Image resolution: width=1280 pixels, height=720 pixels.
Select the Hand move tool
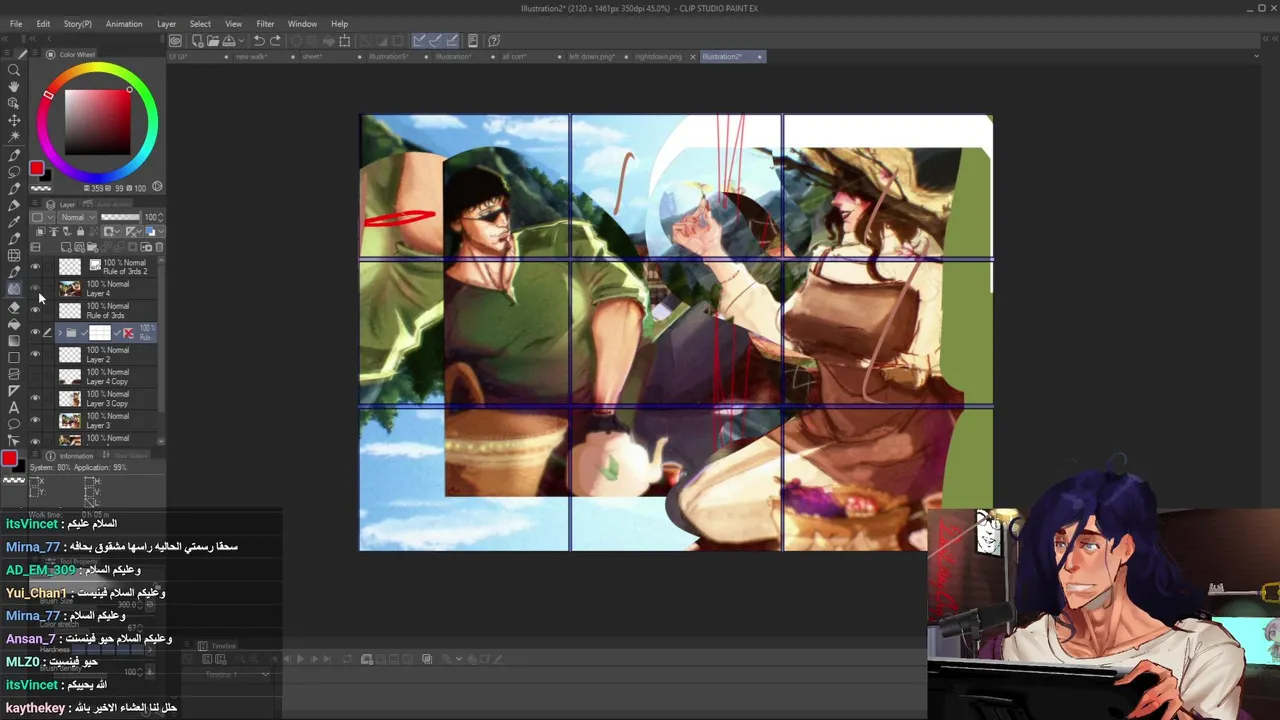point(14,87)
